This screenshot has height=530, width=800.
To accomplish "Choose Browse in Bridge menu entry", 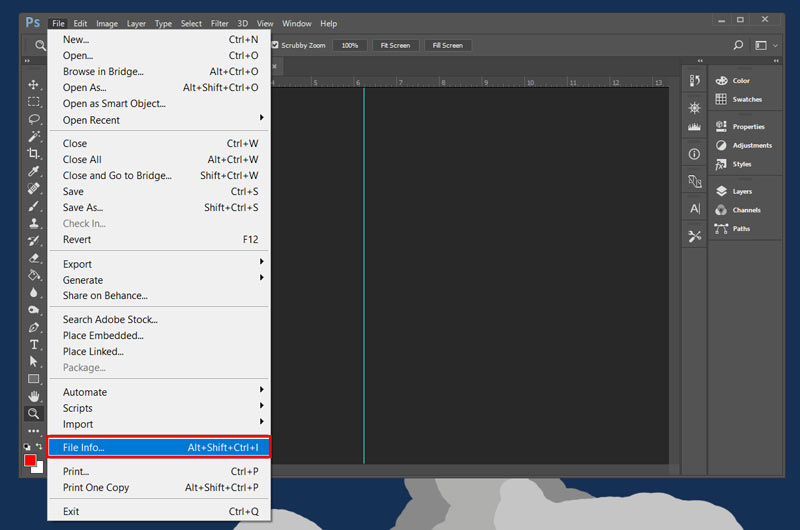I will tap(159, 71).
